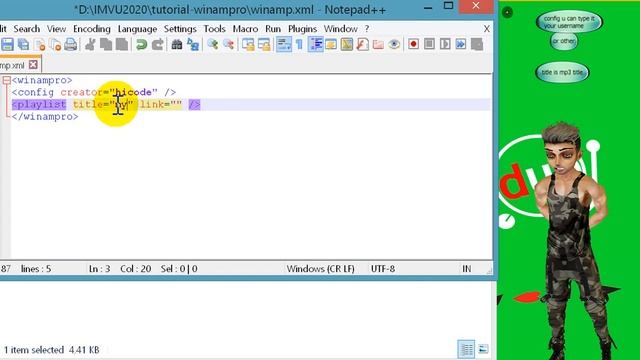Start macro recording with red dot
The image size is (640, 360).
tap(413, 44)
